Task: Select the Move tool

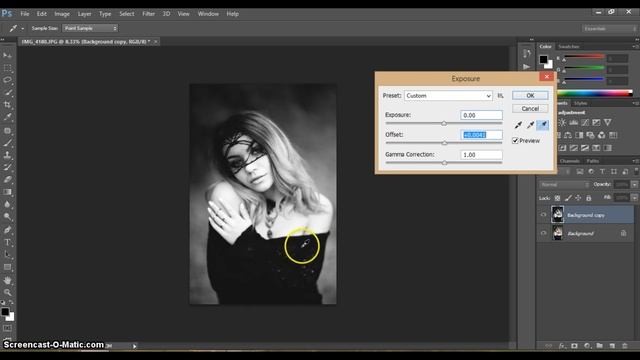Action: pos(7,55)
